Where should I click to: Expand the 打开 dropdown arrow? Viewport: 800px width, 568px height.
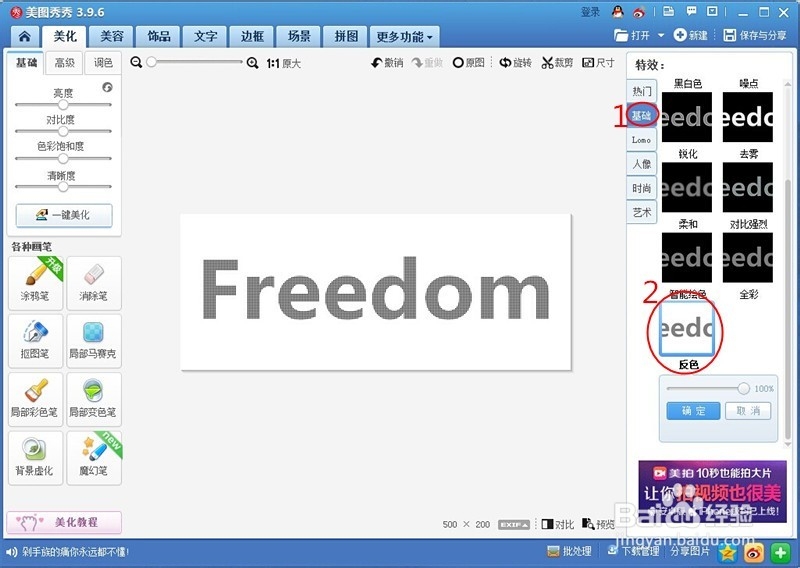pyautogui.click(x=661, y=35)
